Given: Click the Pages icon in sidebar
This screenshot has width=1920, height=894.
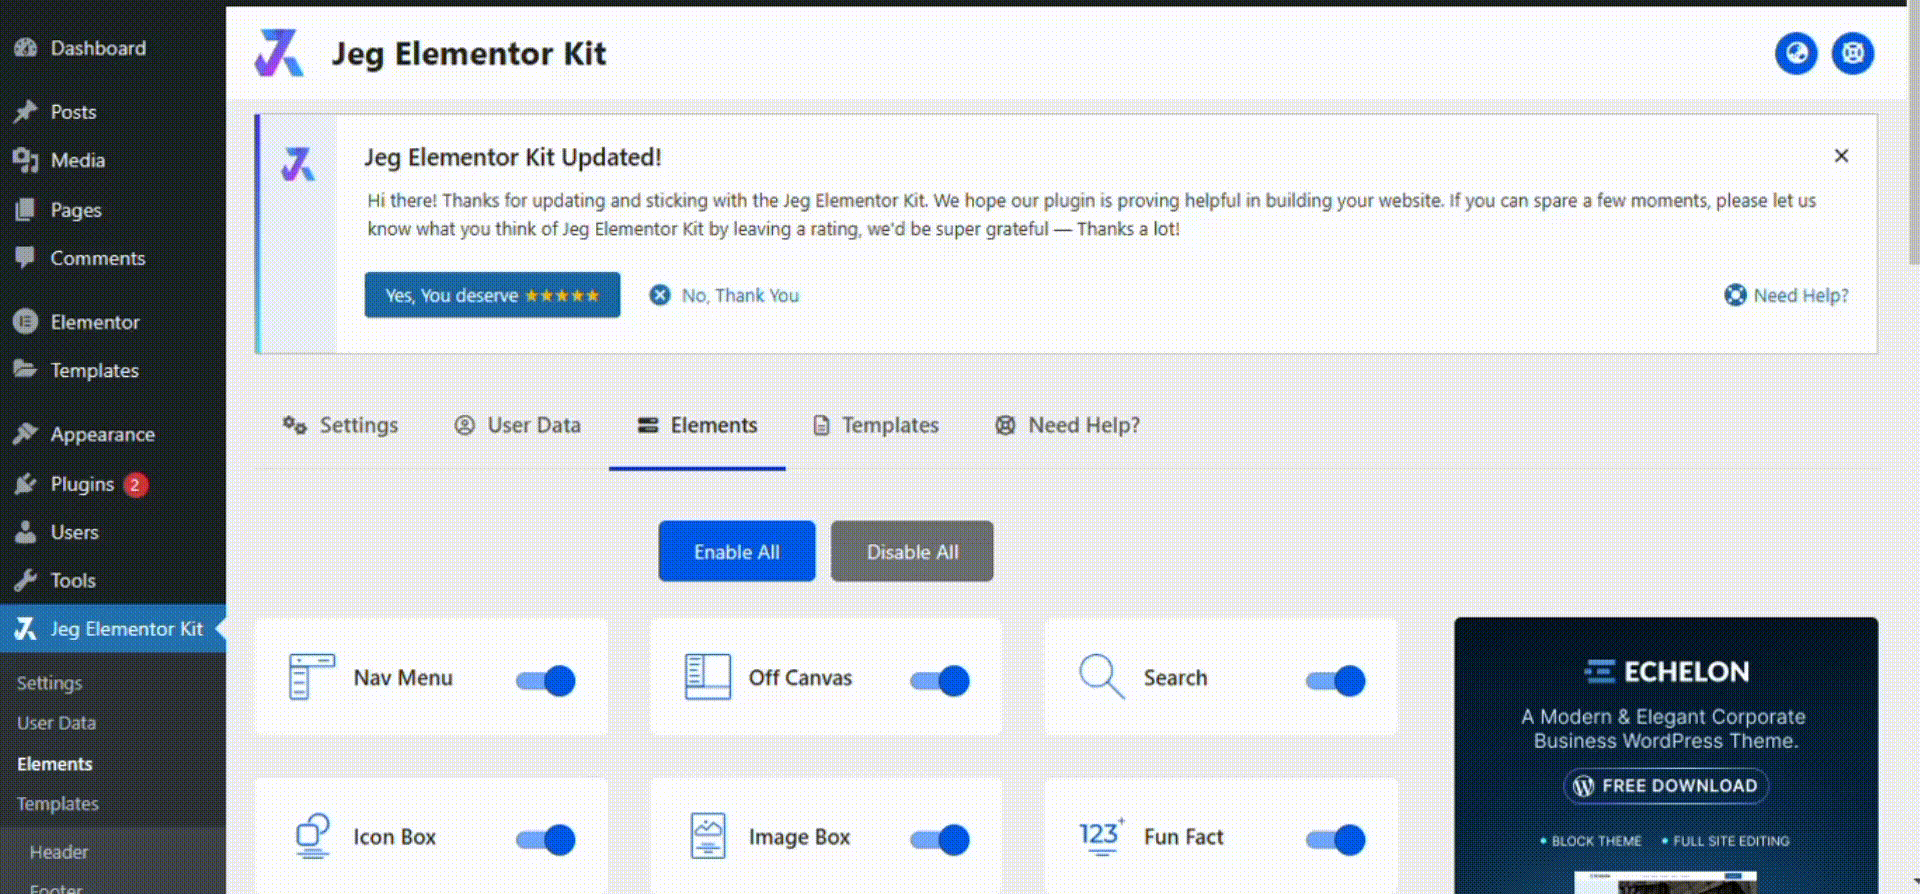Looking at the screenshot, I should [x=25, y=210].
